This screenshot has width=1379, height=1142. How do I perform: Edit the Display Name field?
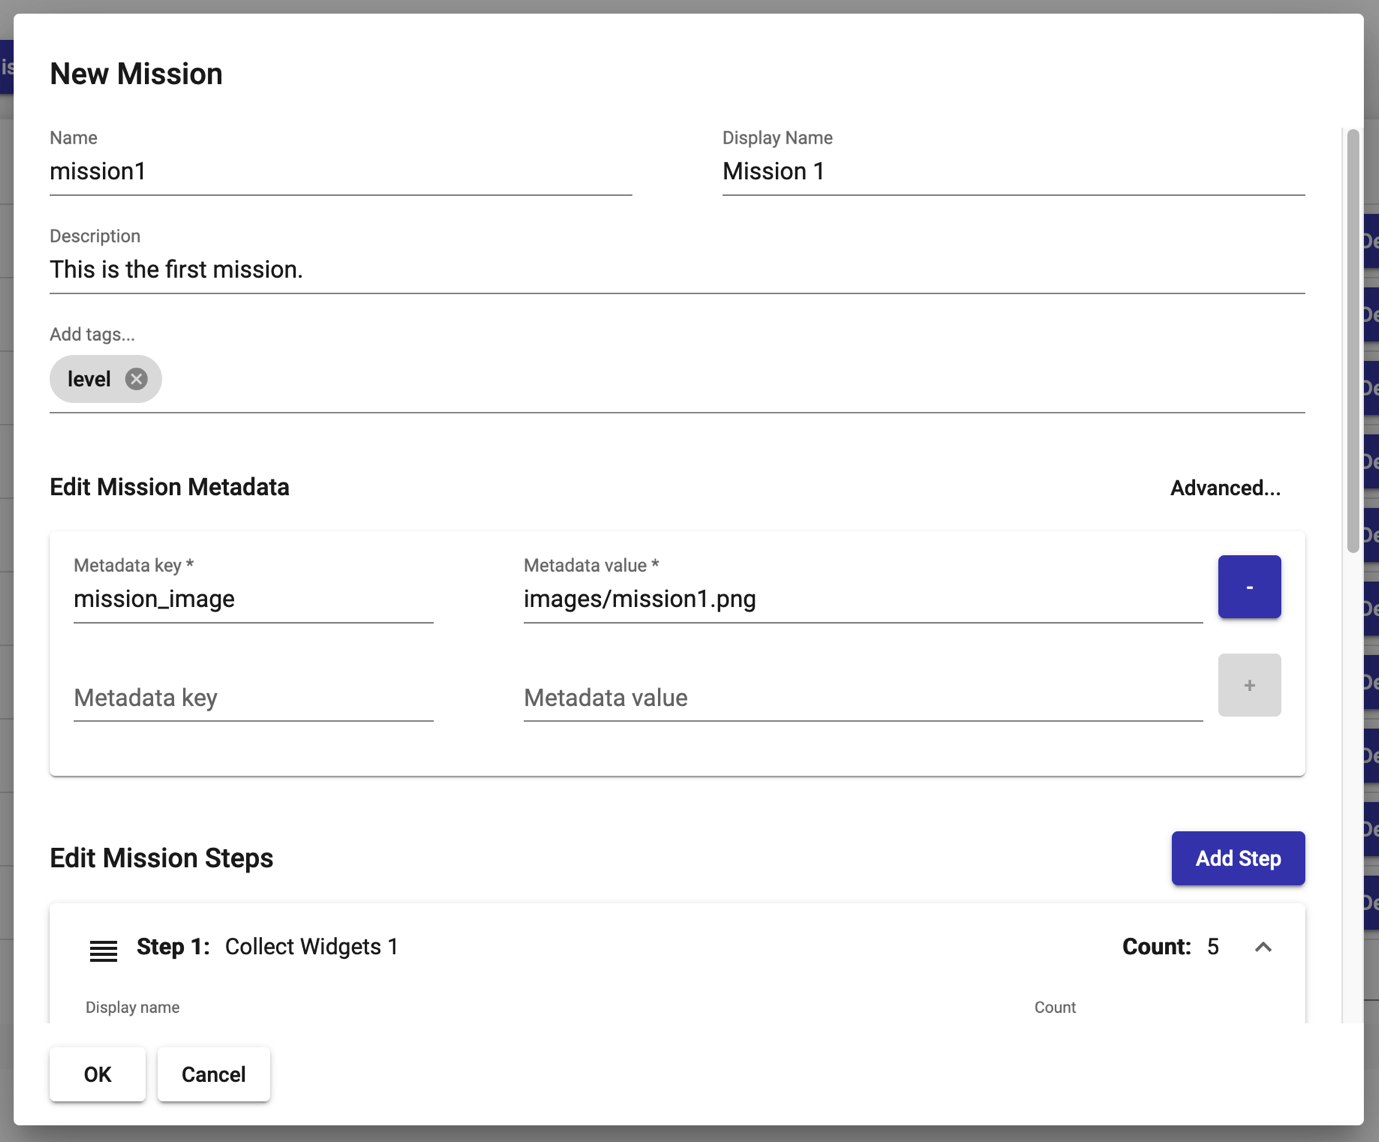(1012, 172)
